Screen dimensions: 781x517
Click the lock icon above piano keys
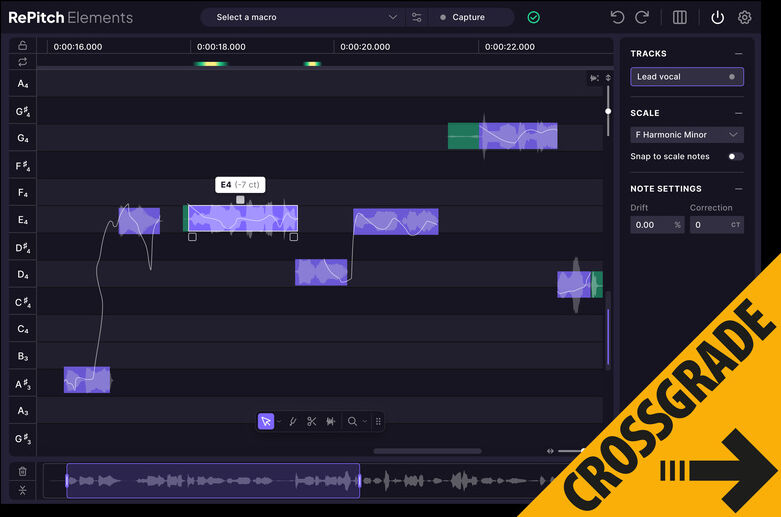[x=22, y=45]
